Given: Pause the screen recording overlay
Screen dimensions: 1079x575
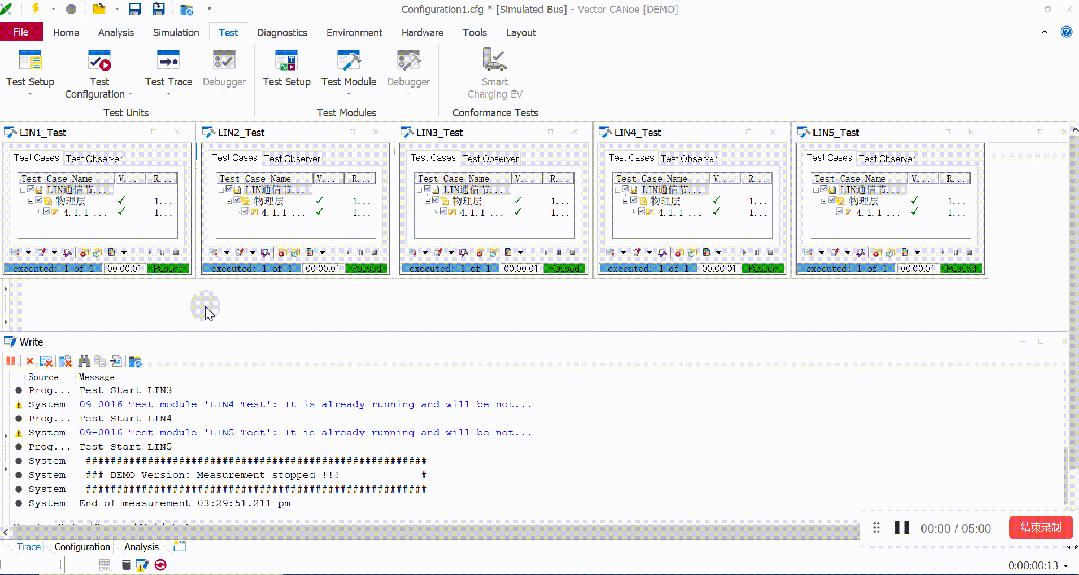Looking at the screenshot, I should (901, 528).
